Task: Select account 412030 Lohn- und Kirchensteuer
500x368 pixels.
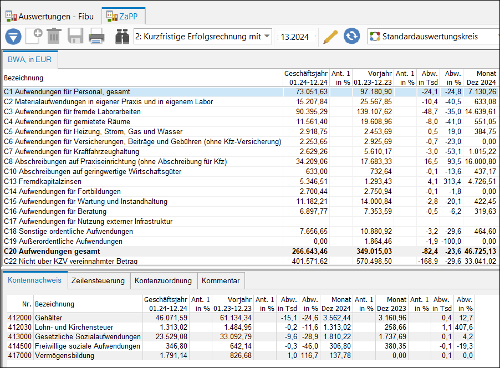Action: (x=240, y=327)
